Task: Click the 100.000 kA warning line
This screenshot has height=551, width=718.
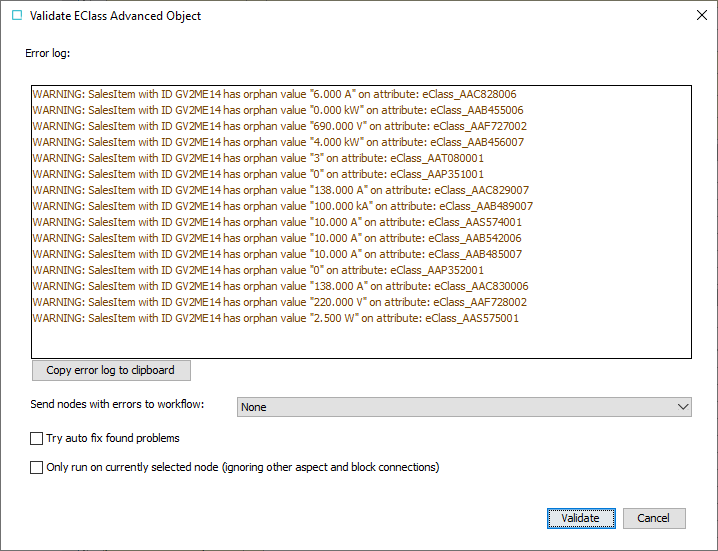Action: pyautogui.click(x=282, y=206)
